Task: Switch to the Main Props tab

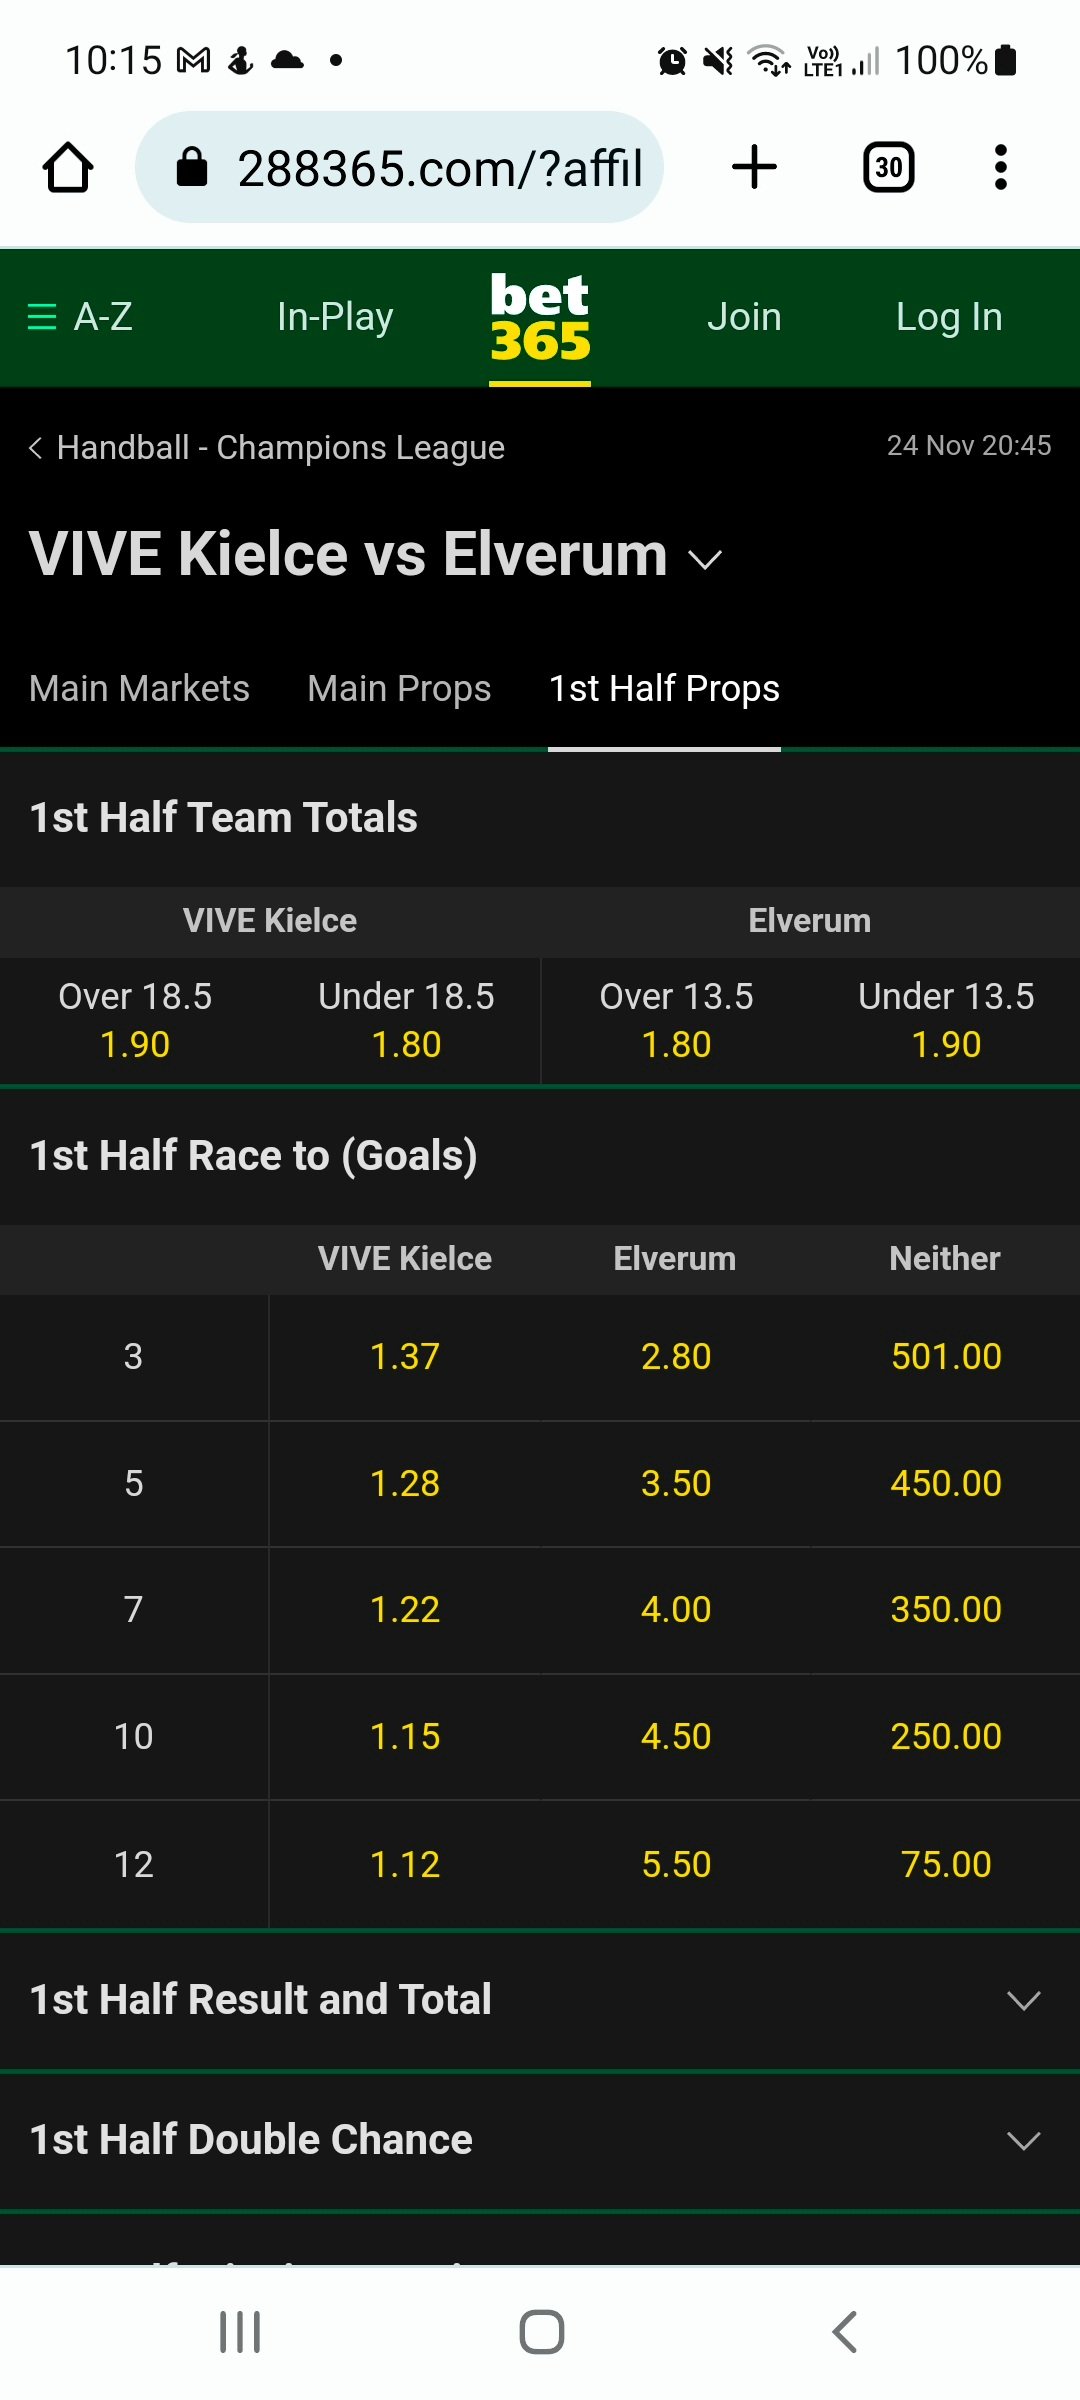Action: [399, 688]
